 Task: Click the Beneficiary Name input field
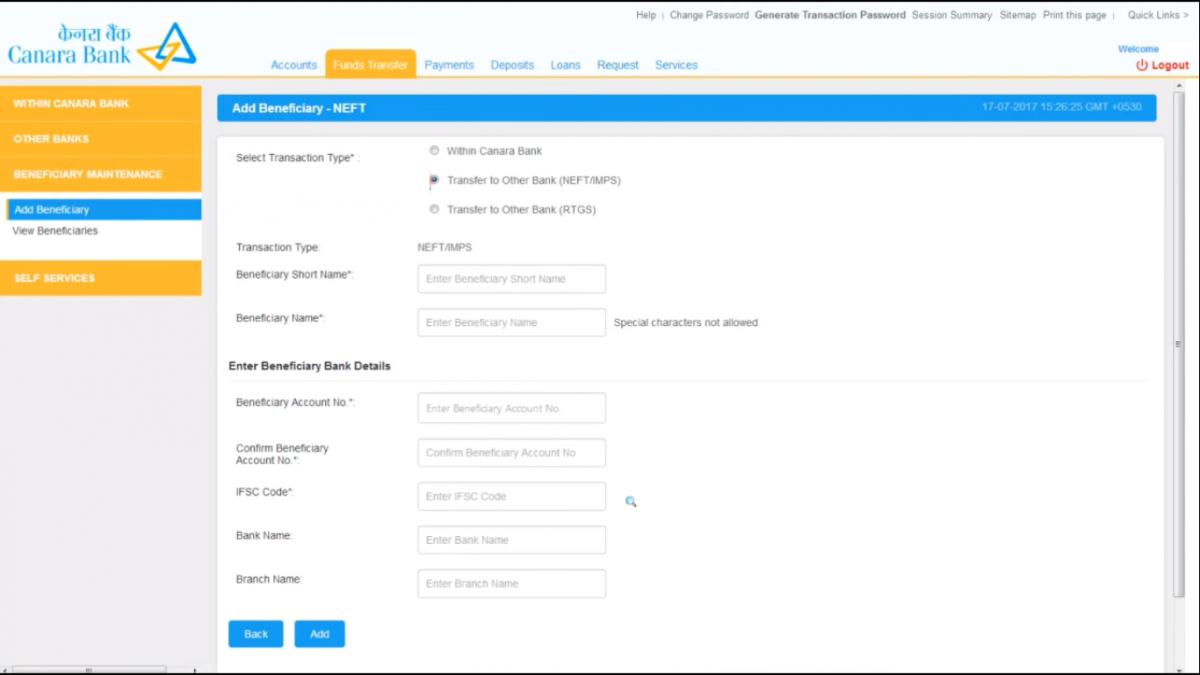pos(511,322)
